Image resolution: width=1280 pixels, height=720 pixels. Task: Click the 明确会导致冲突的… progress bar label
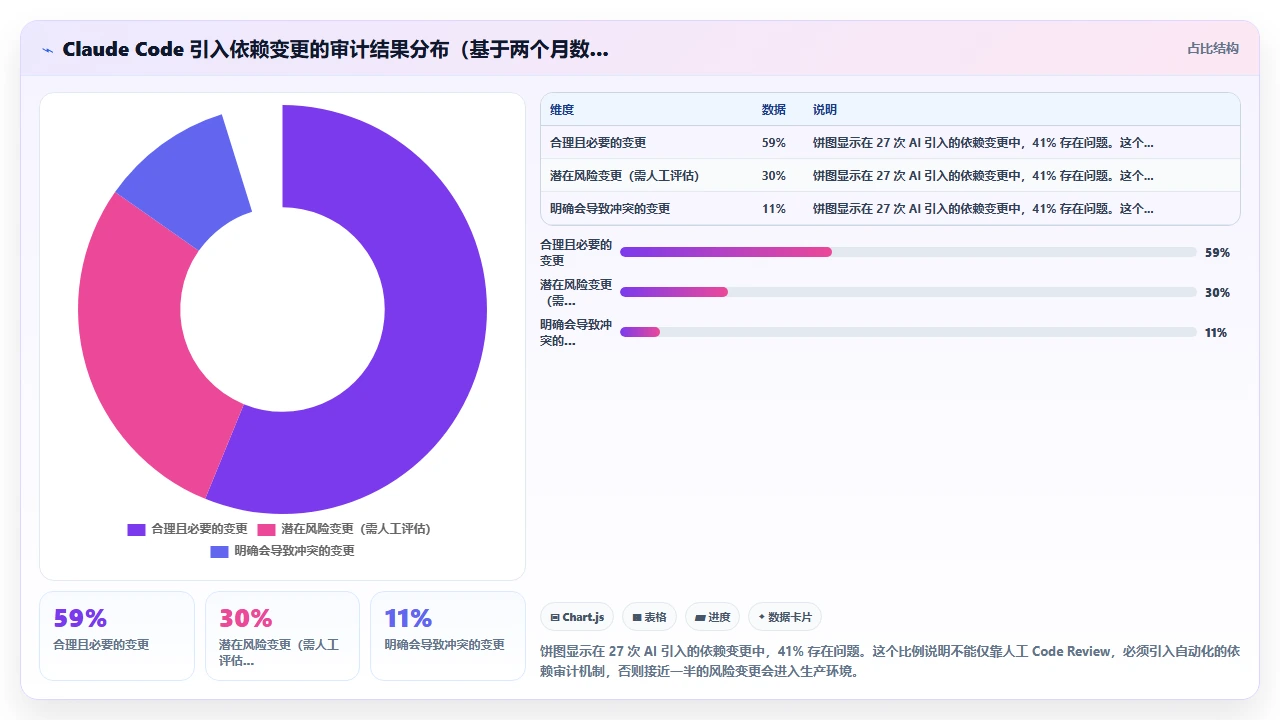(x=576, y=332)
